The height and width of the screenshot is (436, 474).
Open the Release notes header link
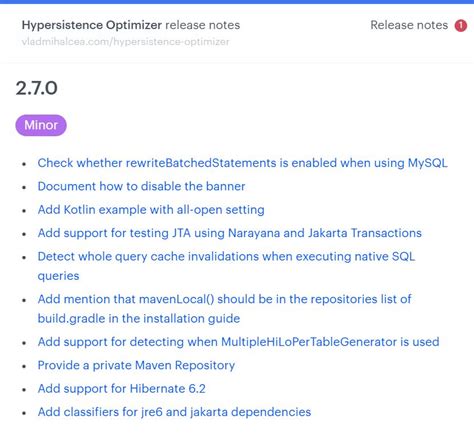point(409,25)
